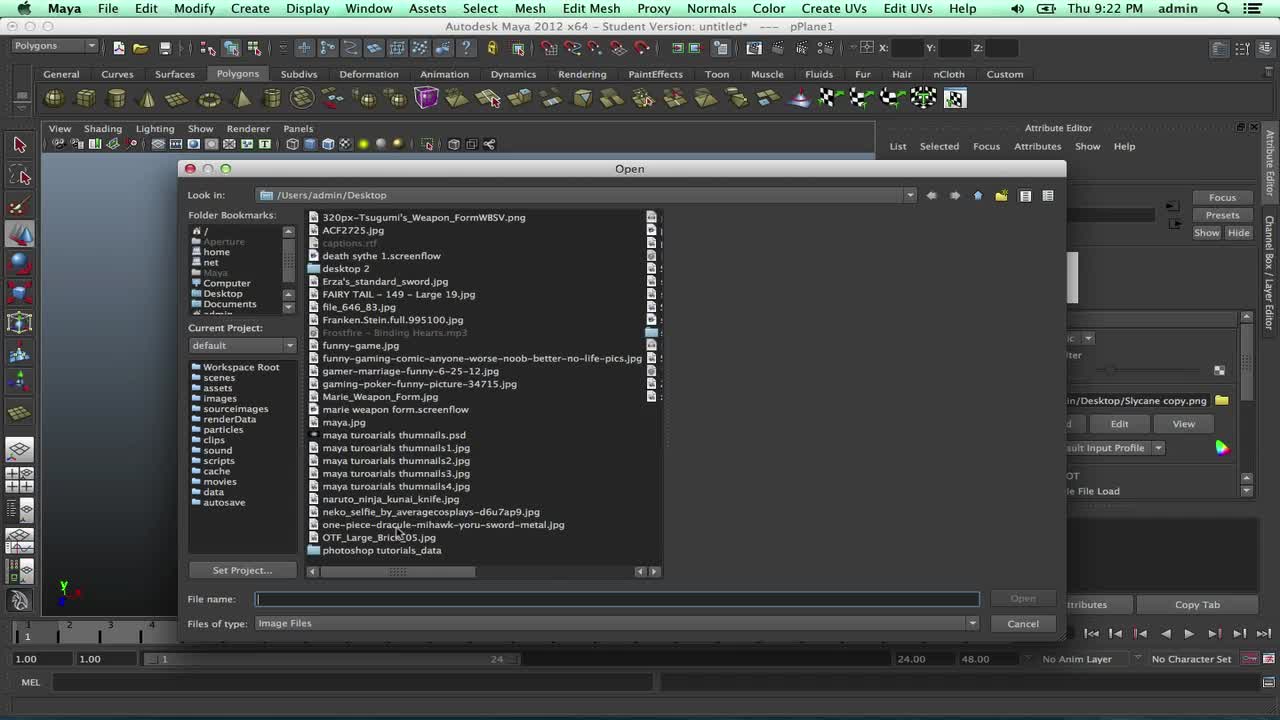Jump to start of playback range

[1092, 633]
